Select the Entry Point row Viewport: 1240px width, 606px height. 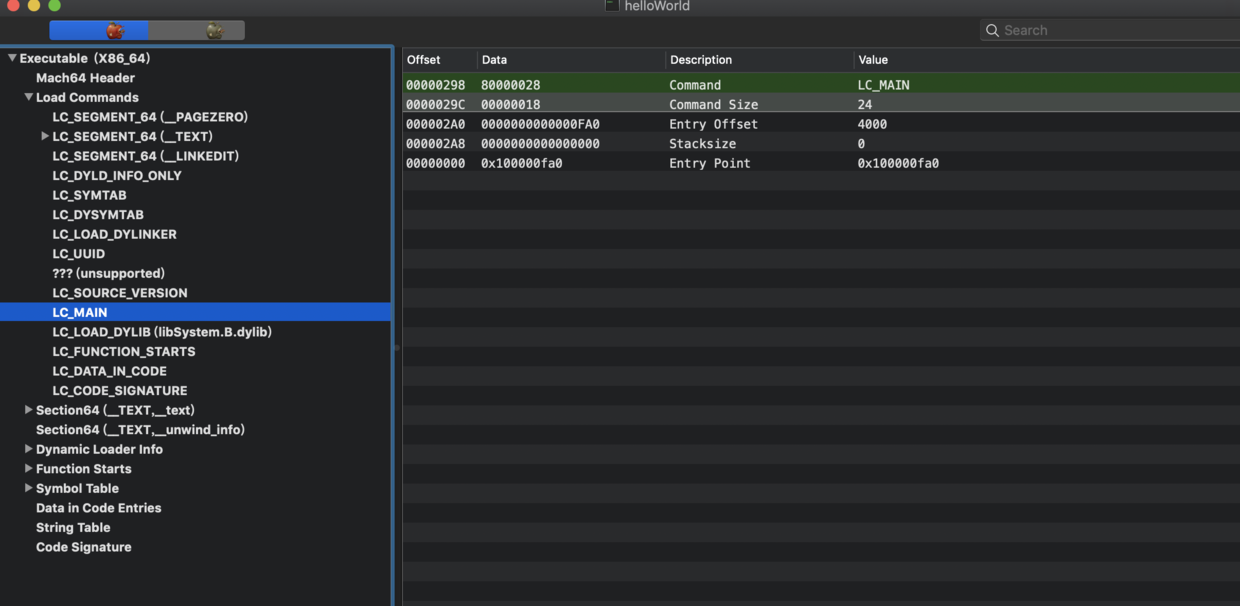pos(821,163)
